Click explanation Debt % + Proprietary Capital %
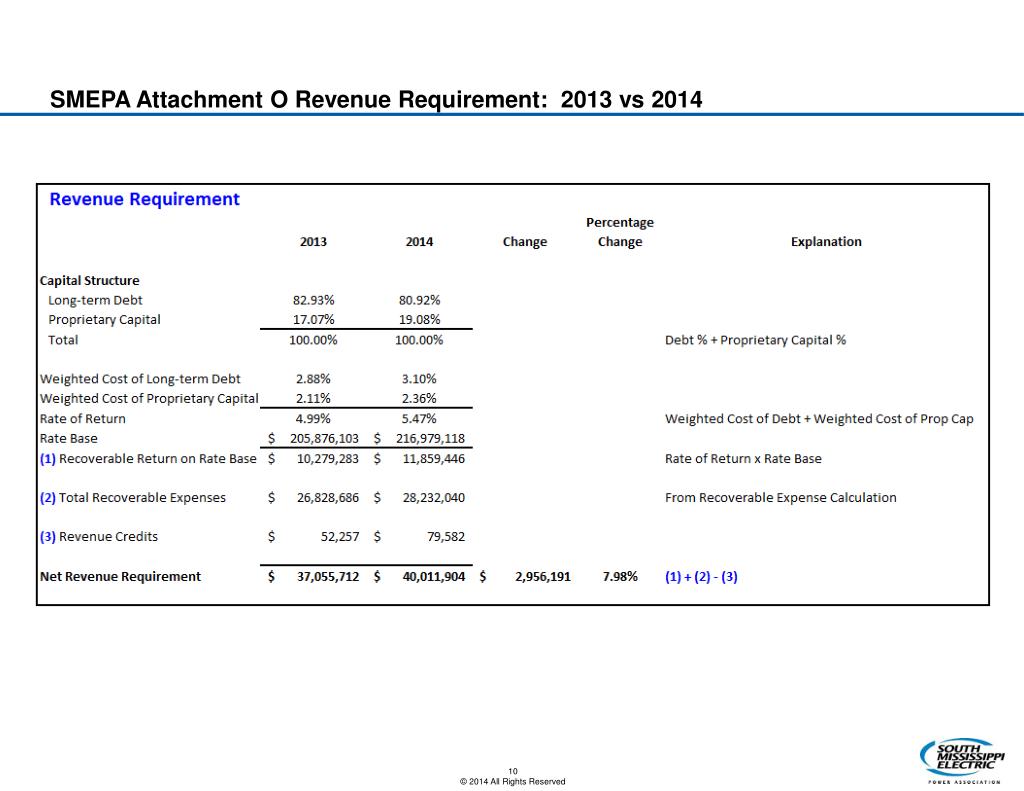The width and height of the screenshot is (1024, 791). pyautogui.click(x=756, y=340)
